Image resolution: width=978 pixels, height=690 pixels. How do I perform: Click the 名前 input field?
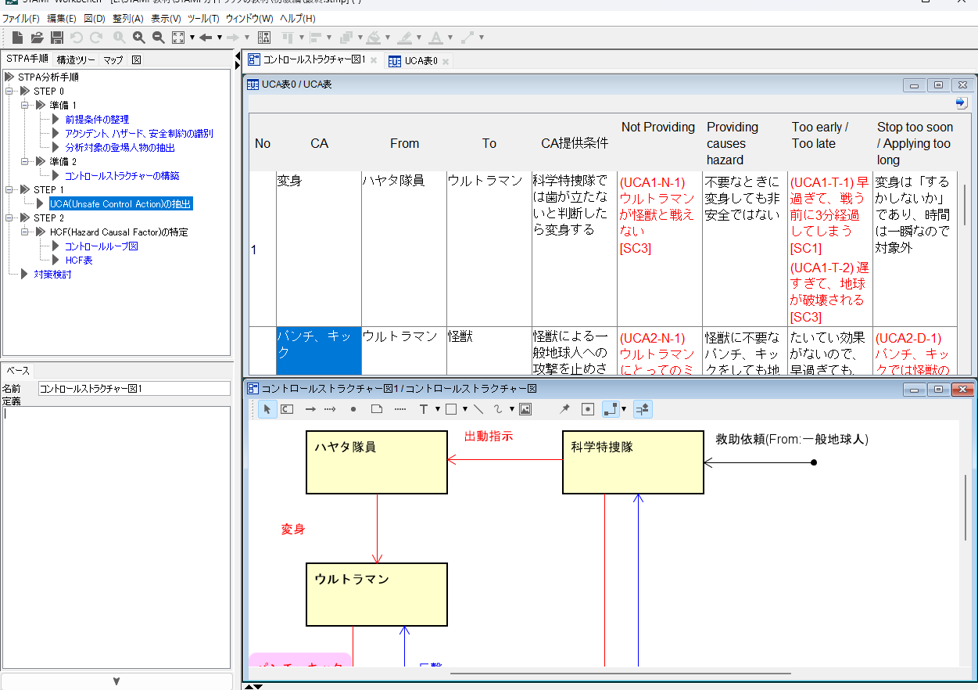(134, 389)
